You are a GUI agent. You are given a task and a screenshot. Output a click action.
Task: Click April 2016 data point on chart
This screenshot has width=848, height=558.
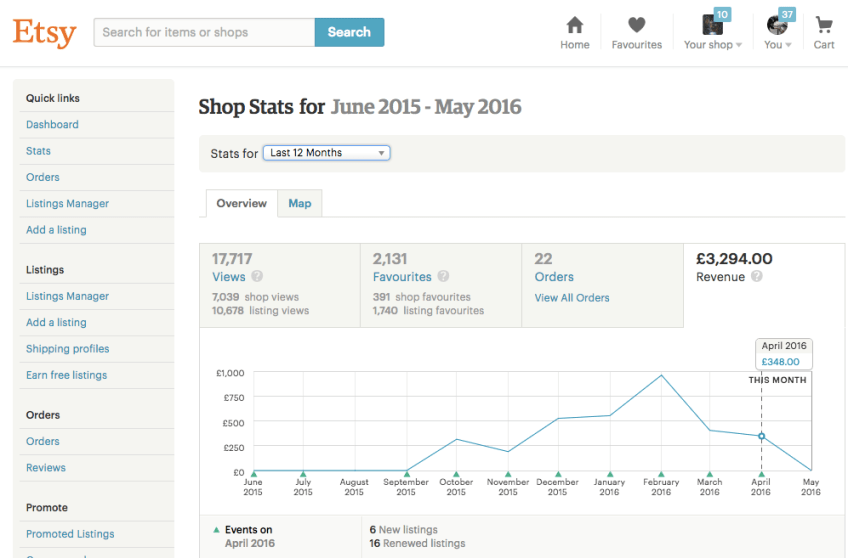761,436
